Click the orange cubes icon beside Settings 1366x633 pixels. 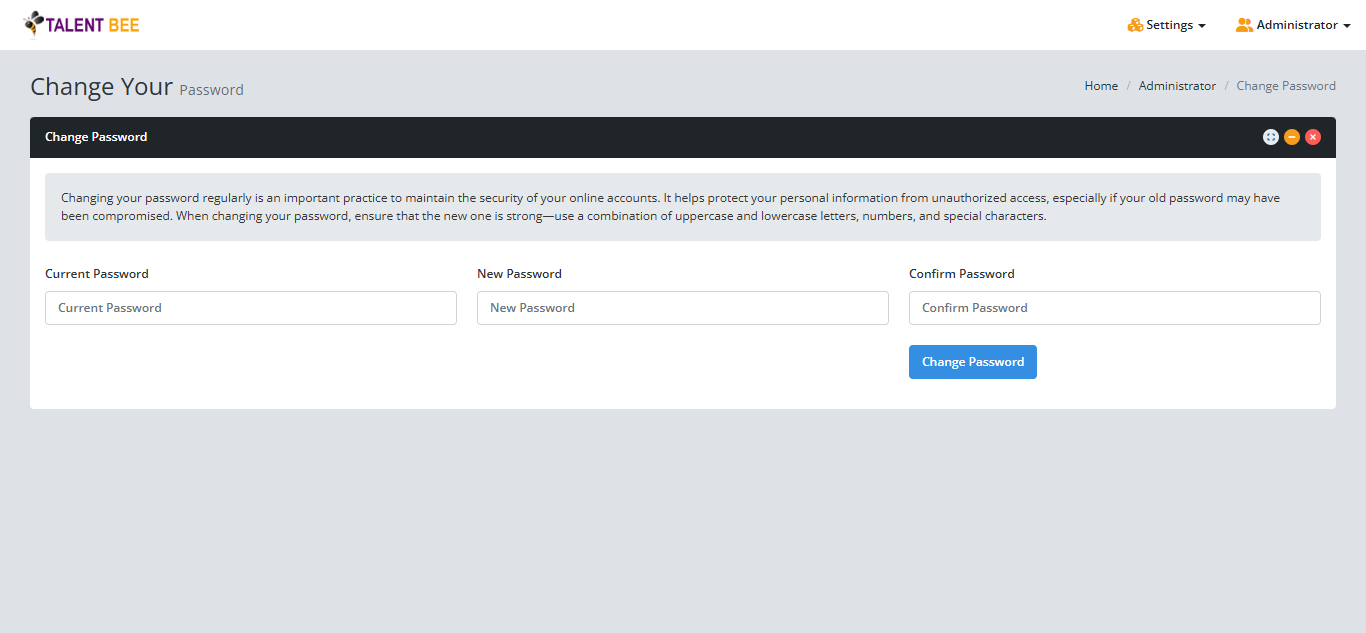[x=1135, y=25]
